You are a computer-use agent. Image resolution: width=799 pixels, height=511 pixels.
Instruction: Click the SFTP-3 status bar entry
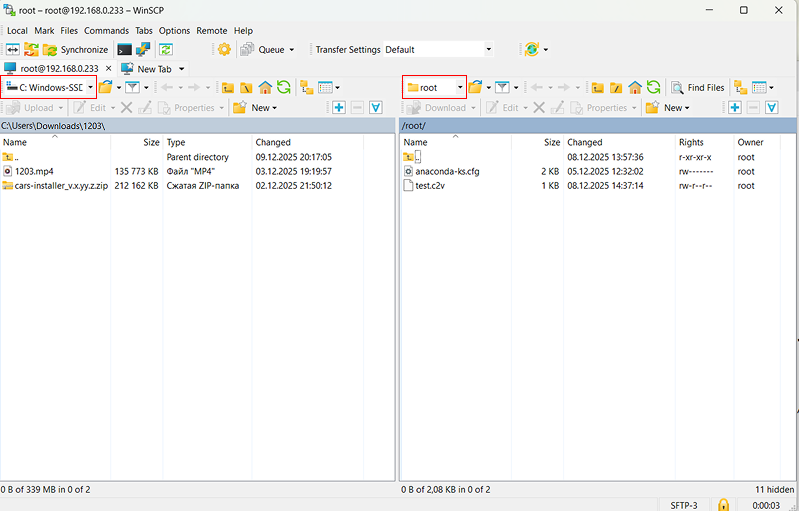point(684,505)
